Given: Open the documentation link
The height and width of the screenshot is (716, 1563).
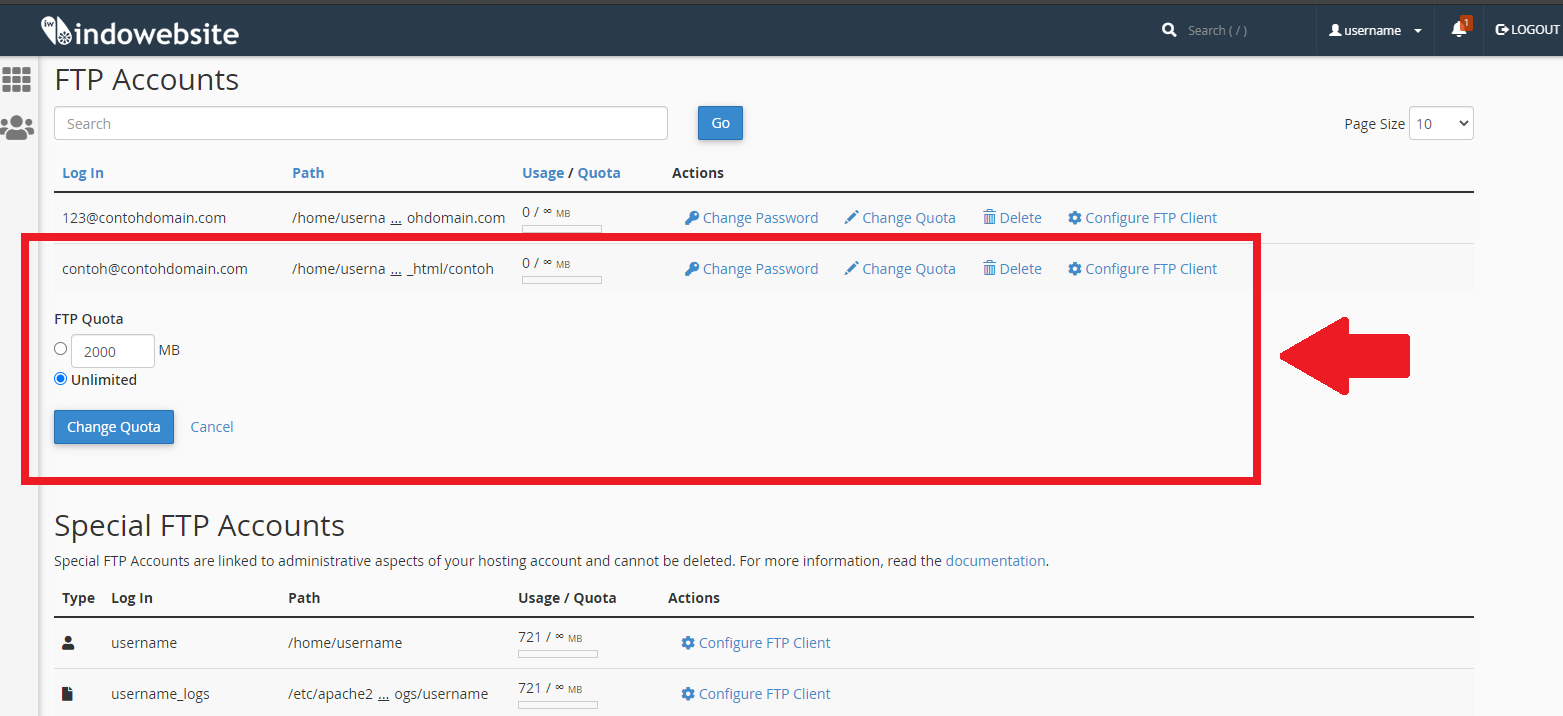Looking at the screenshot, I should click(995, 561).
